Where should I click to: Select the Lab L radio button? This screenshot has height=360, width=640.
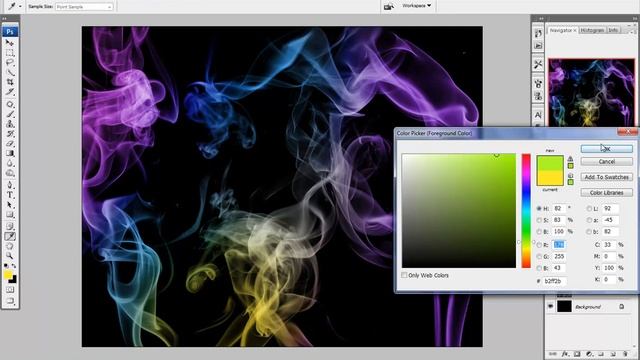[x=589, y=209]
